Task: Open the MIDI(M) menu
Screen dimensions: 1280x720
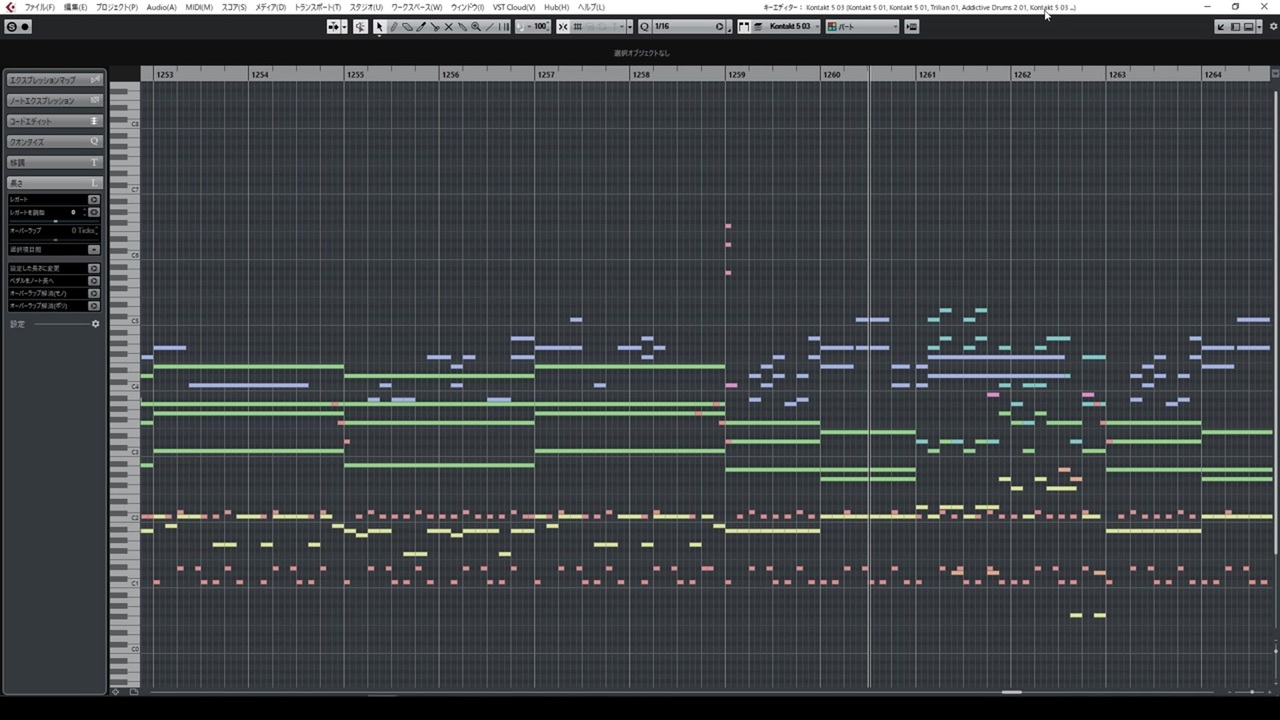Action: click(199, 7)
